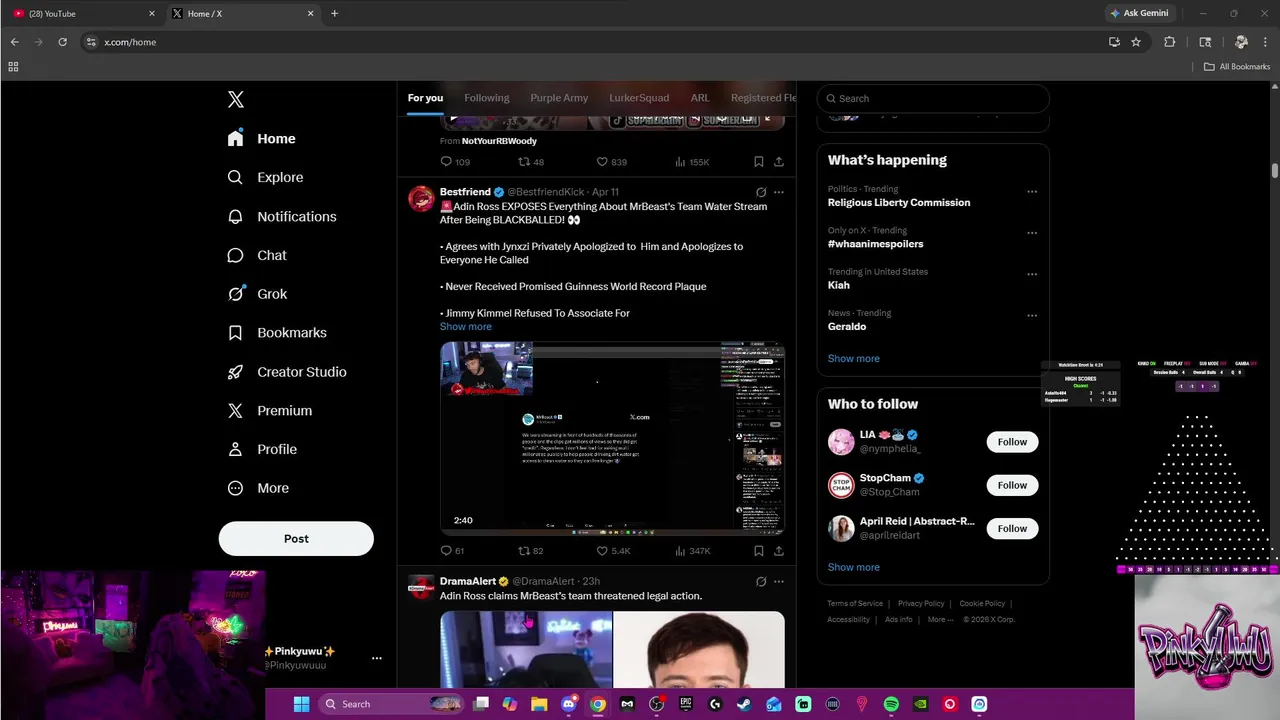Play the Bestfriend 2:40 video
The height and width of the screenshot is (720, 1280).
[x=612, y=438]
